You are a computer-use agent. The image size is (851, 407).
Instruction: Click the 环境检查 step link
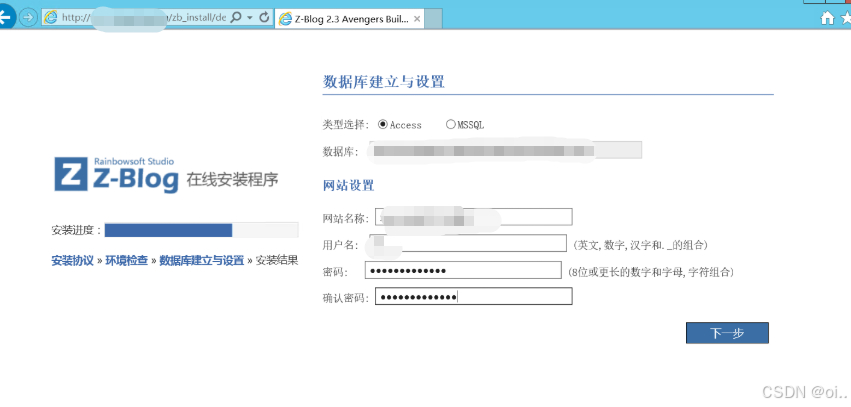126,260
